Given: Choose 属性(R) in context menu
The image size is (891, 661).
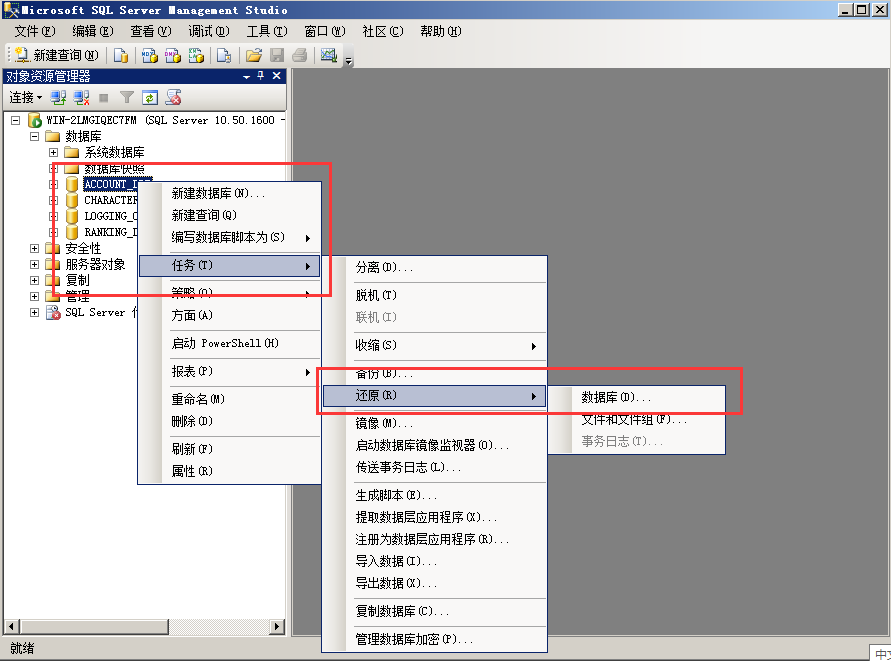Looking at the screenshot, I should (x=230, y=471).
